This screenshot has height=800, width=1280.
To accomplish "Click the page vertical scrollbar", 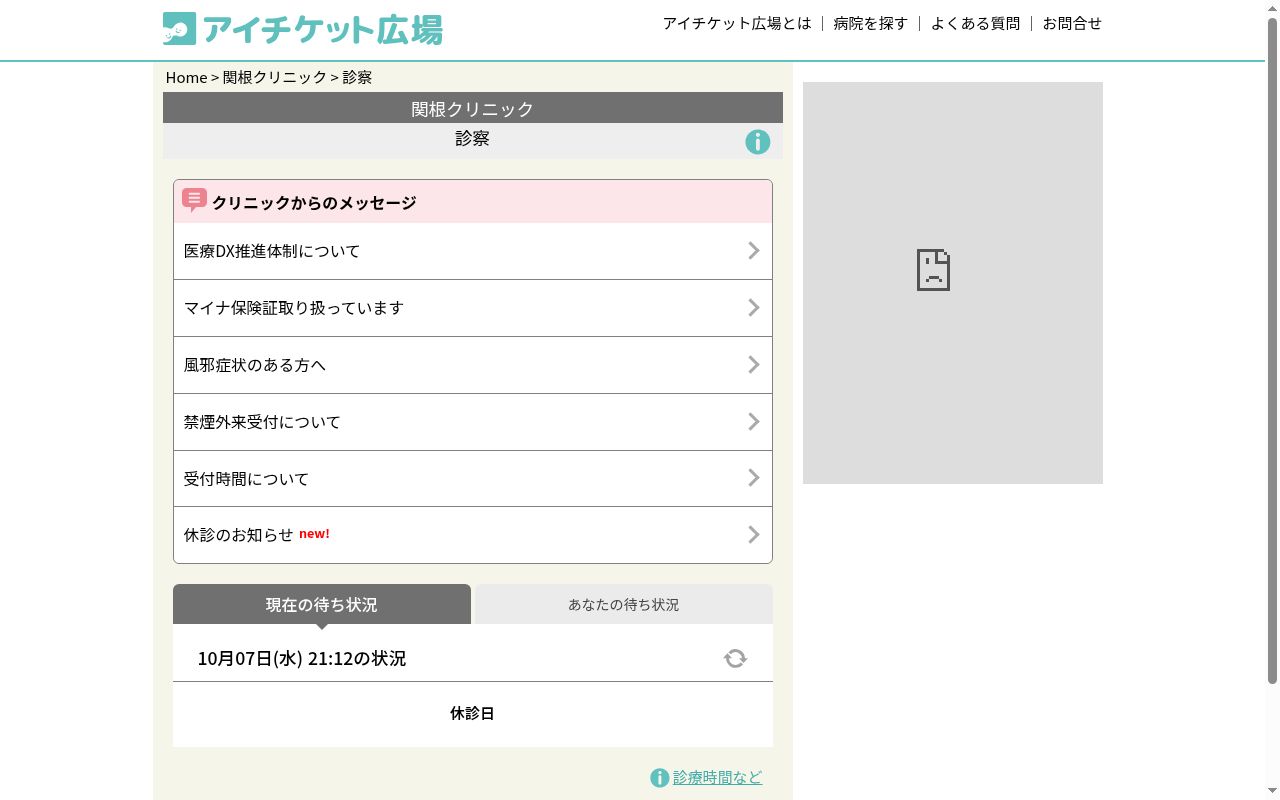I will click(1272, 350).
